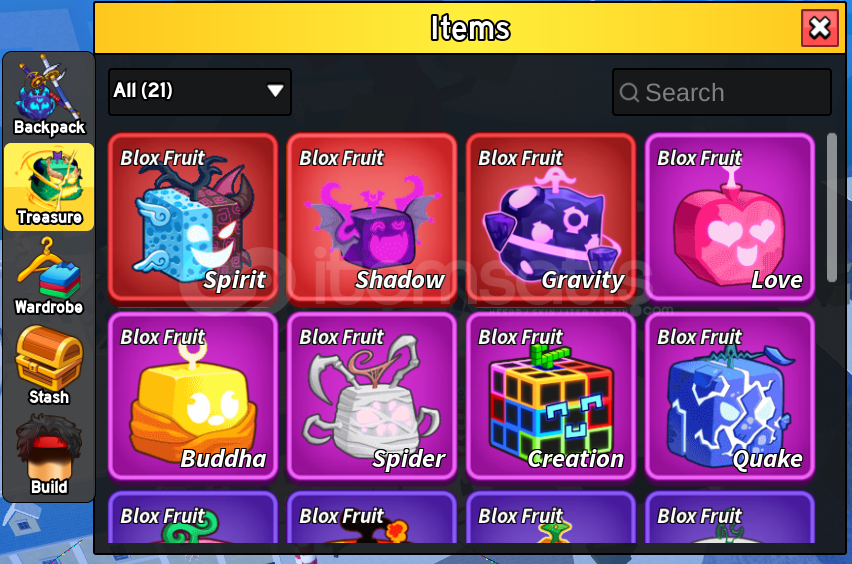This screenshot has width=852, height=564.
Task: Select the Creation Blox Fruit
Action: click(551, 396)
